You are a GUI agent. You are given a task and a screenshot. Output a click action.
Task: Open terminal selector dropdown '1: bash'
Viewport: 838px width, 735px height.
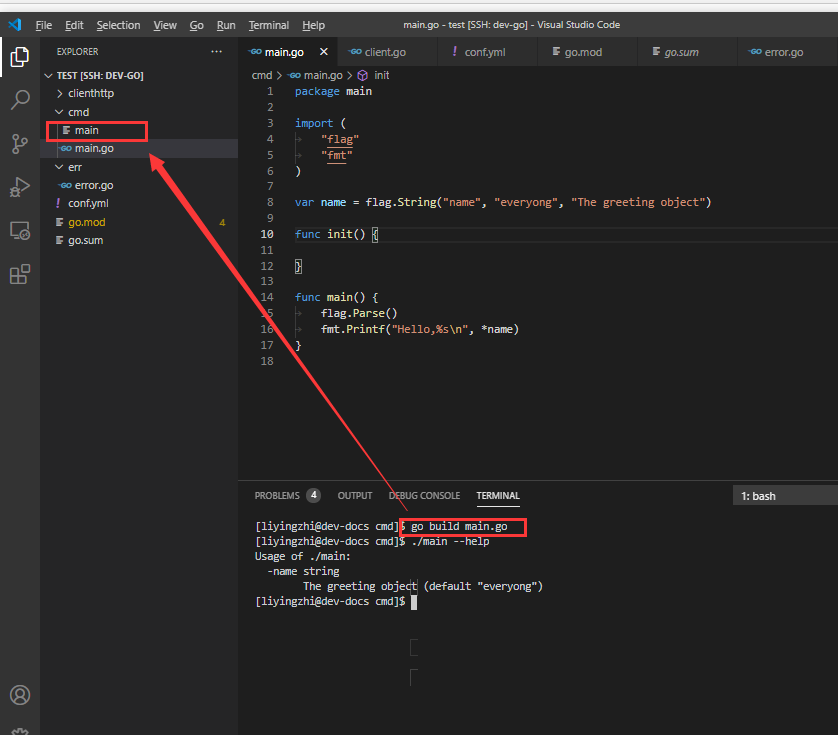[785, 496]
